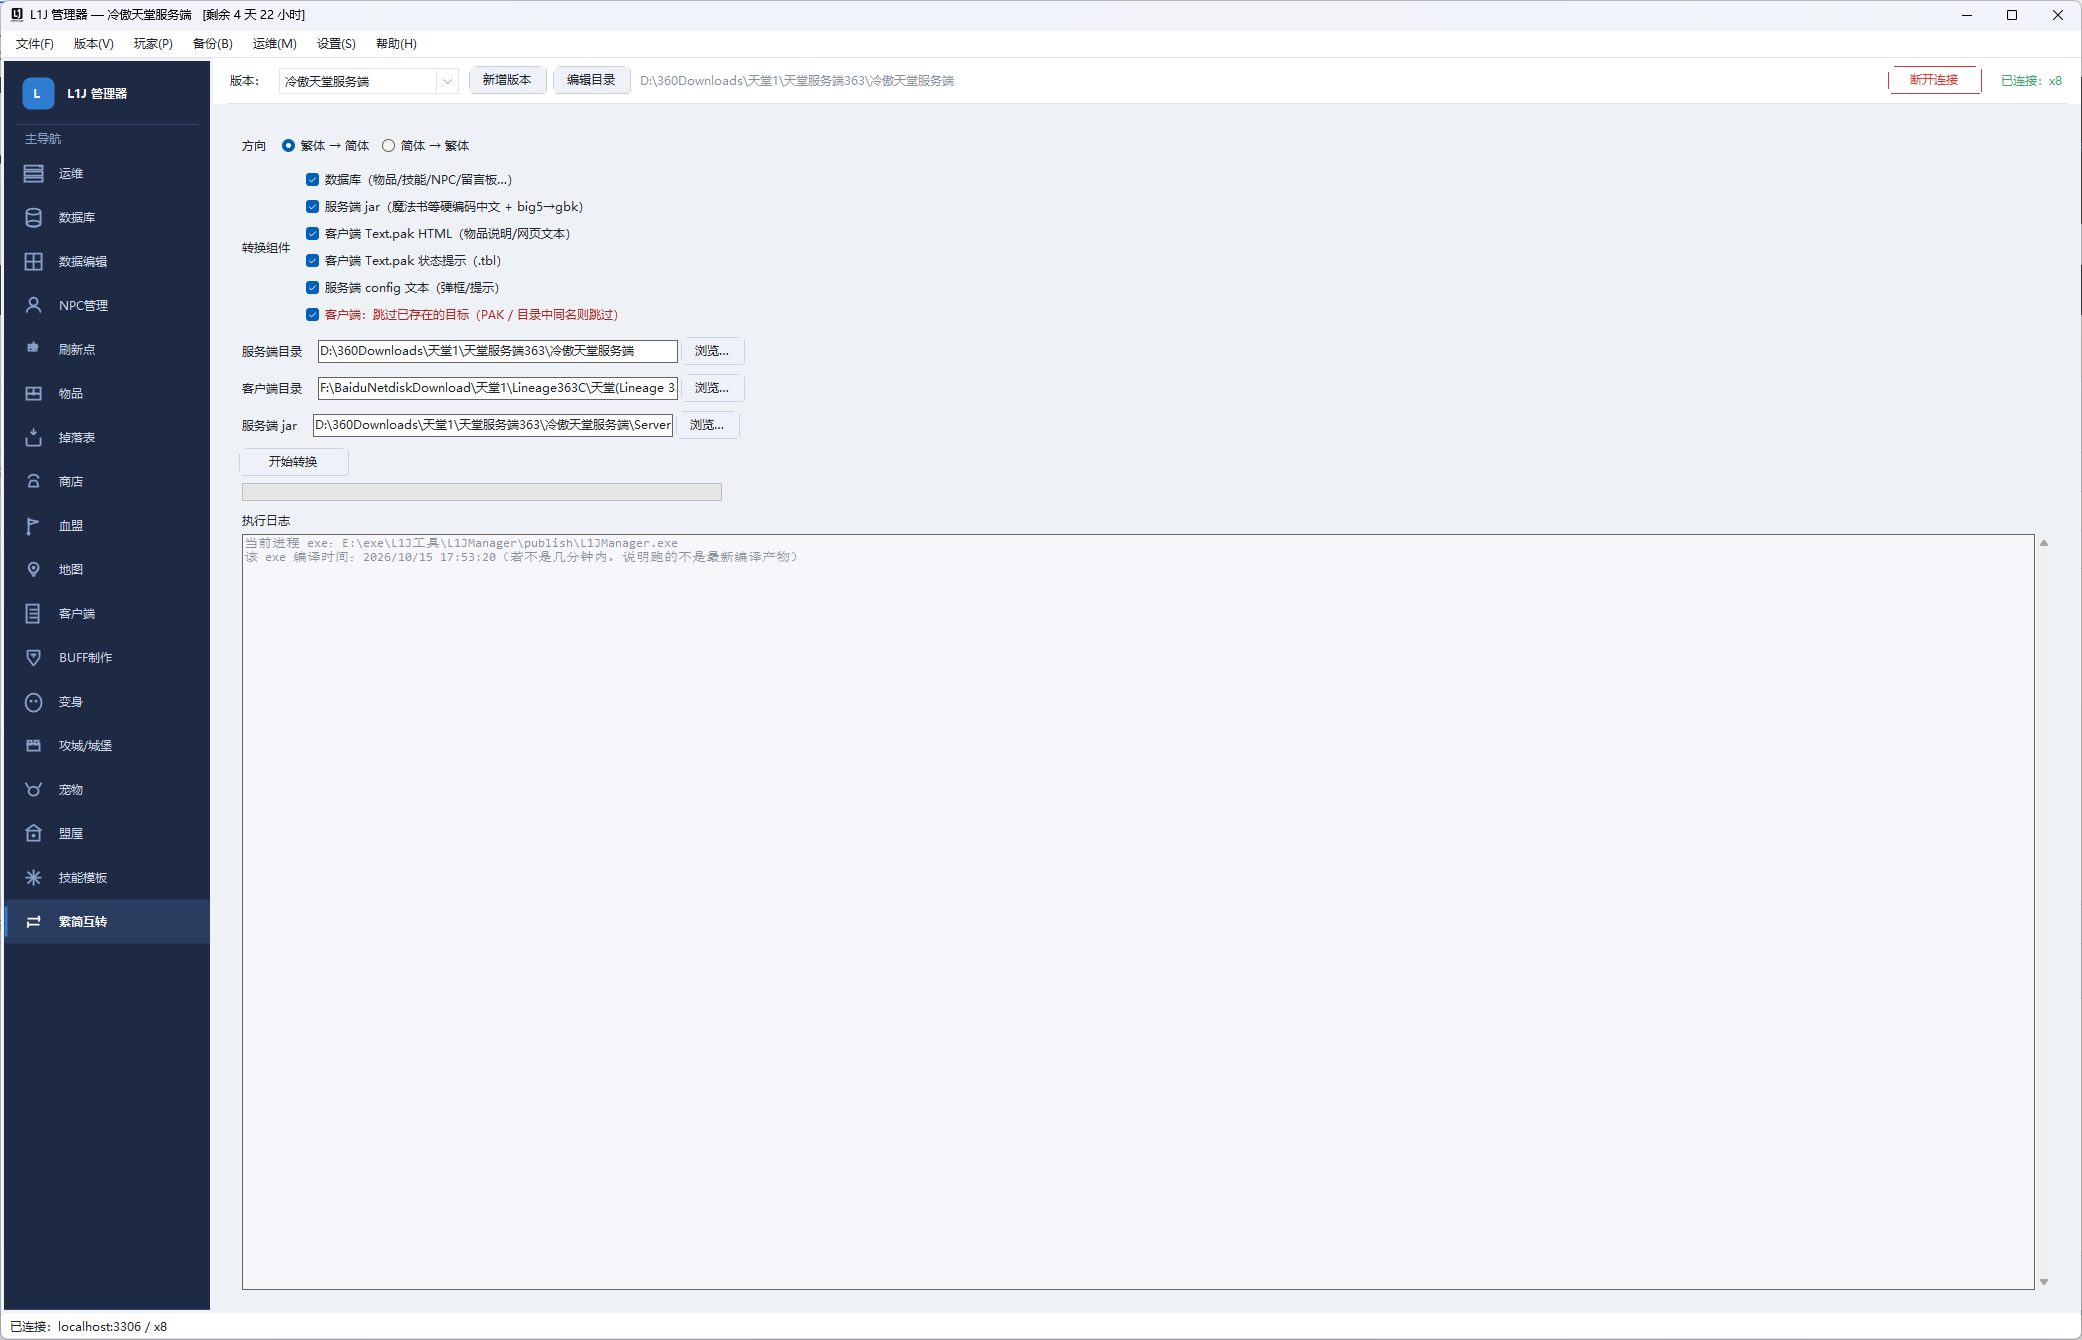Screen dimensions: 2082x1340
Task: Click the 客户端目录 path input field
Action: click(x=497, y=388)
